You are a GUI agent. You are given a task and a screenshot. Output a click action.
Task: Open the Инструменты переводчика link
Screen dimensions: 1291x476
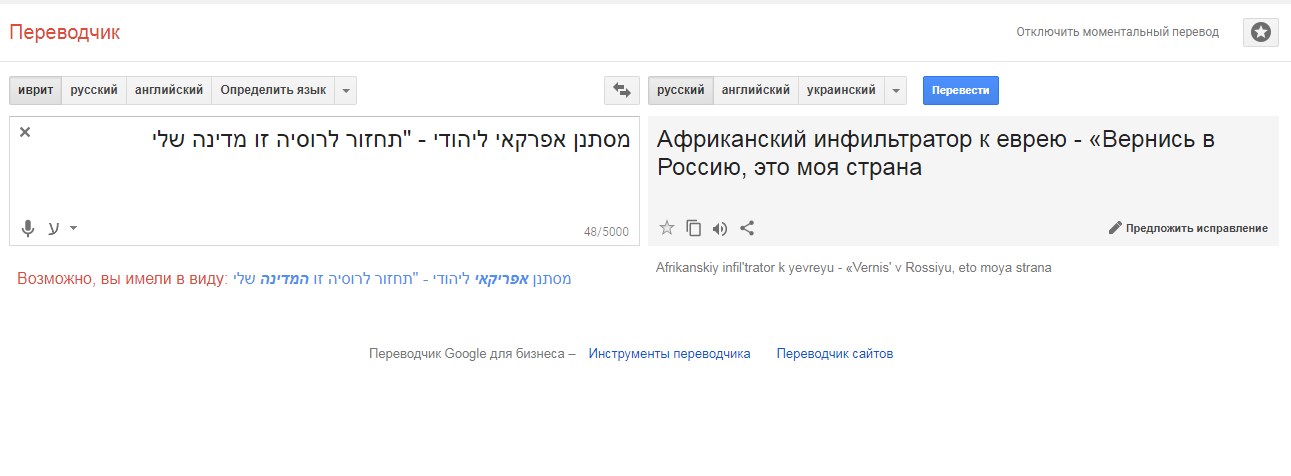pos(669,353)
